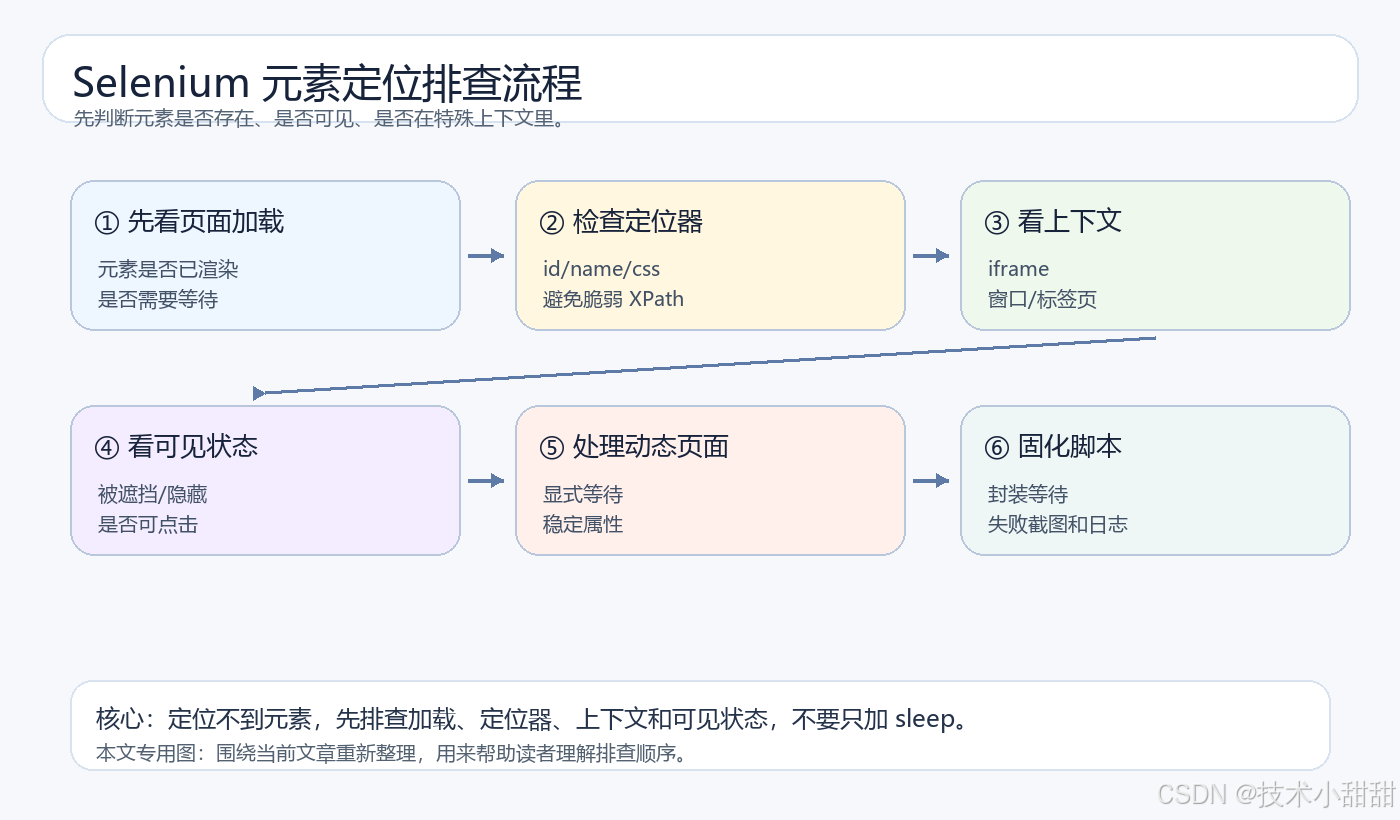
Task: Click the text "显式等待"
Action: [583, 494]
